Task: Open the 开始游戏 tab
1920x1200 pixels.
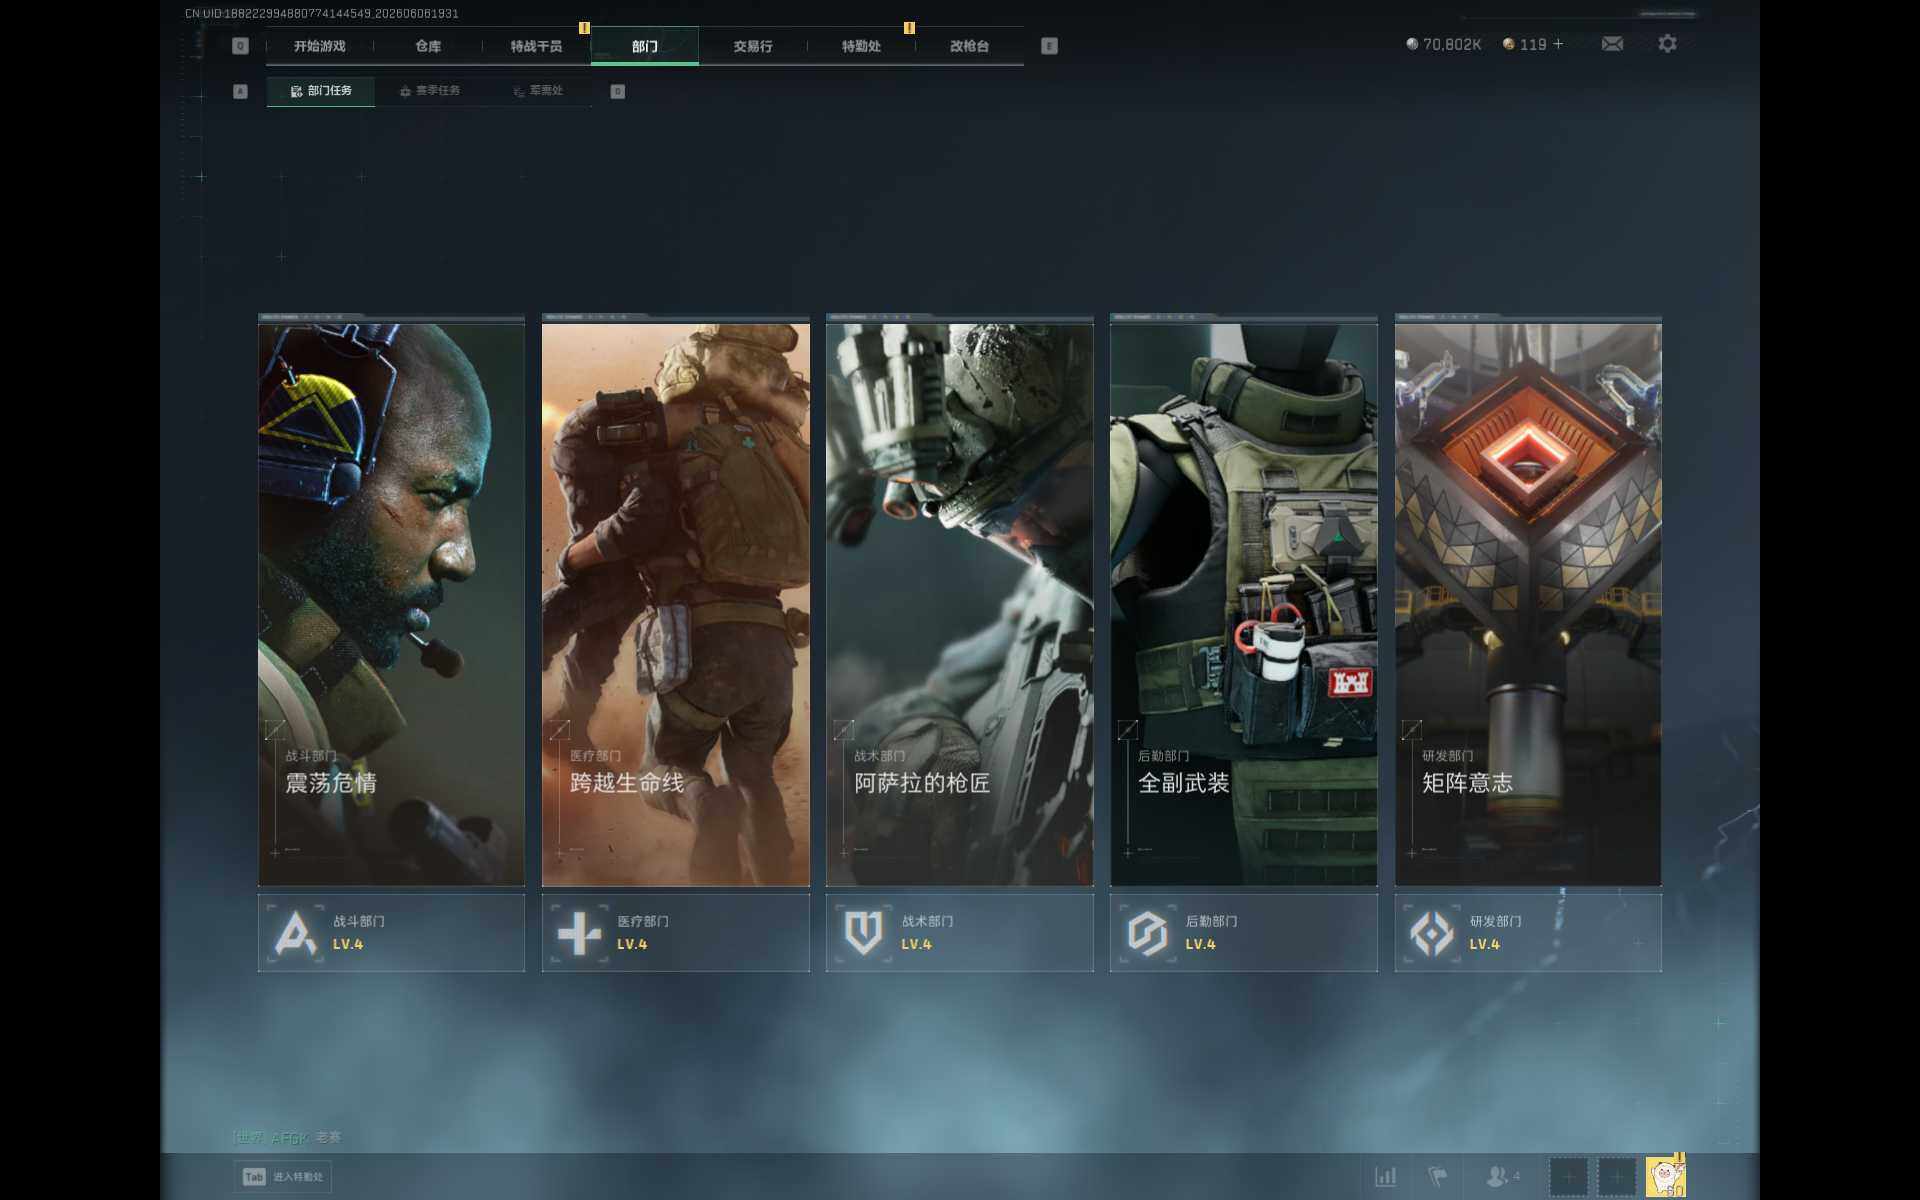Action: tap(319, 46)
